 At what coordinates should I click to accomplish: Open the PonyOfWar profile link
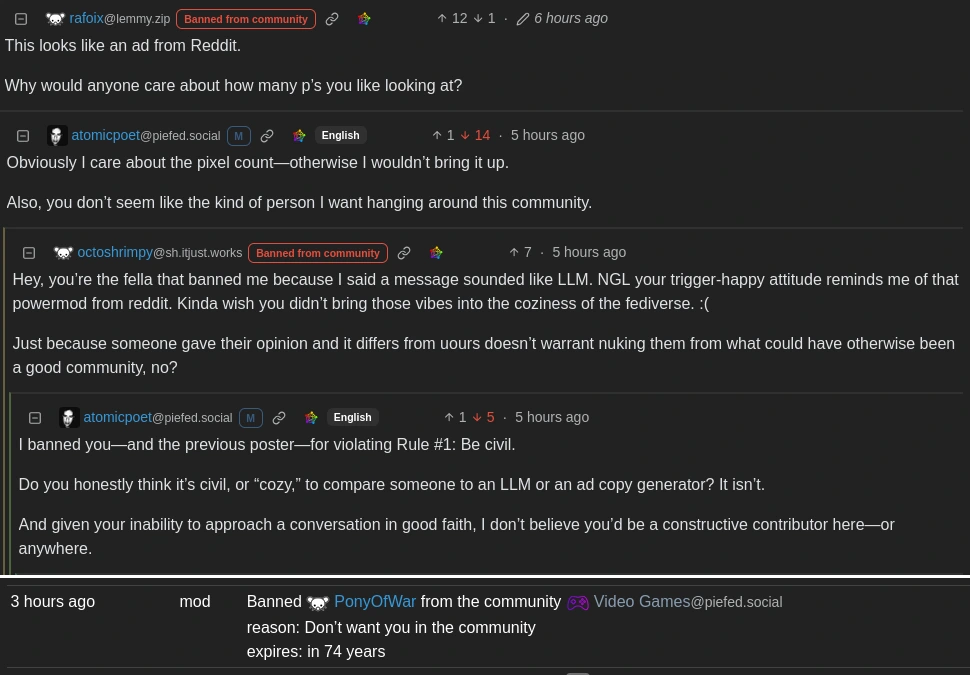tap(375, 601)
